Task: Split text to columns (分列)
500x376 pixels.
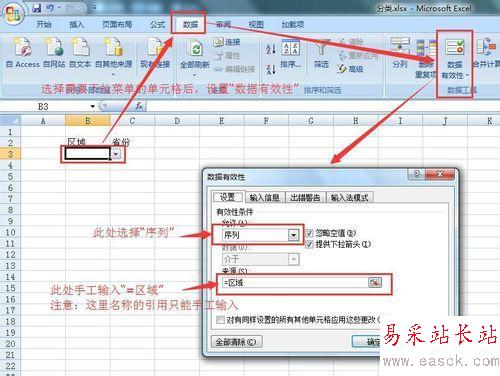Action: [x=400, y=53]
